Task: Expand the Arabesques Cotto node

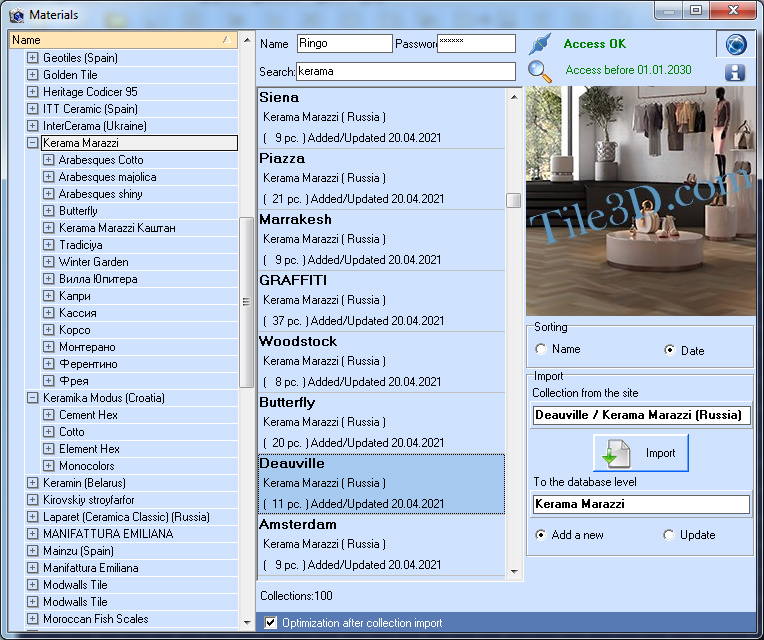Action: 48,160
